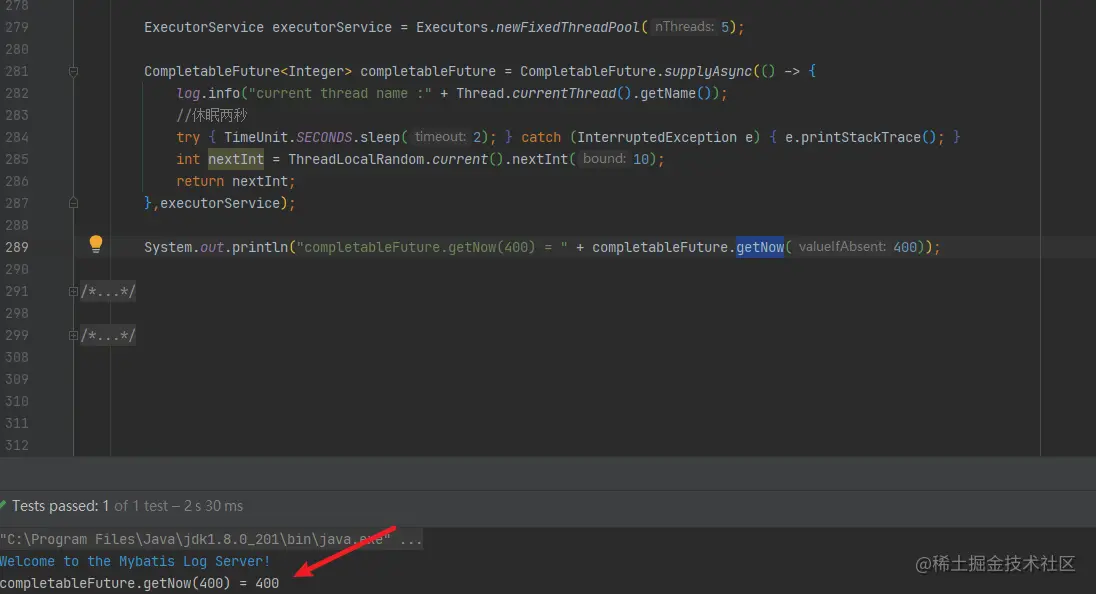Click the fold end marker at line 287
The image size is (1096, 594).
[x=73, y=203]
